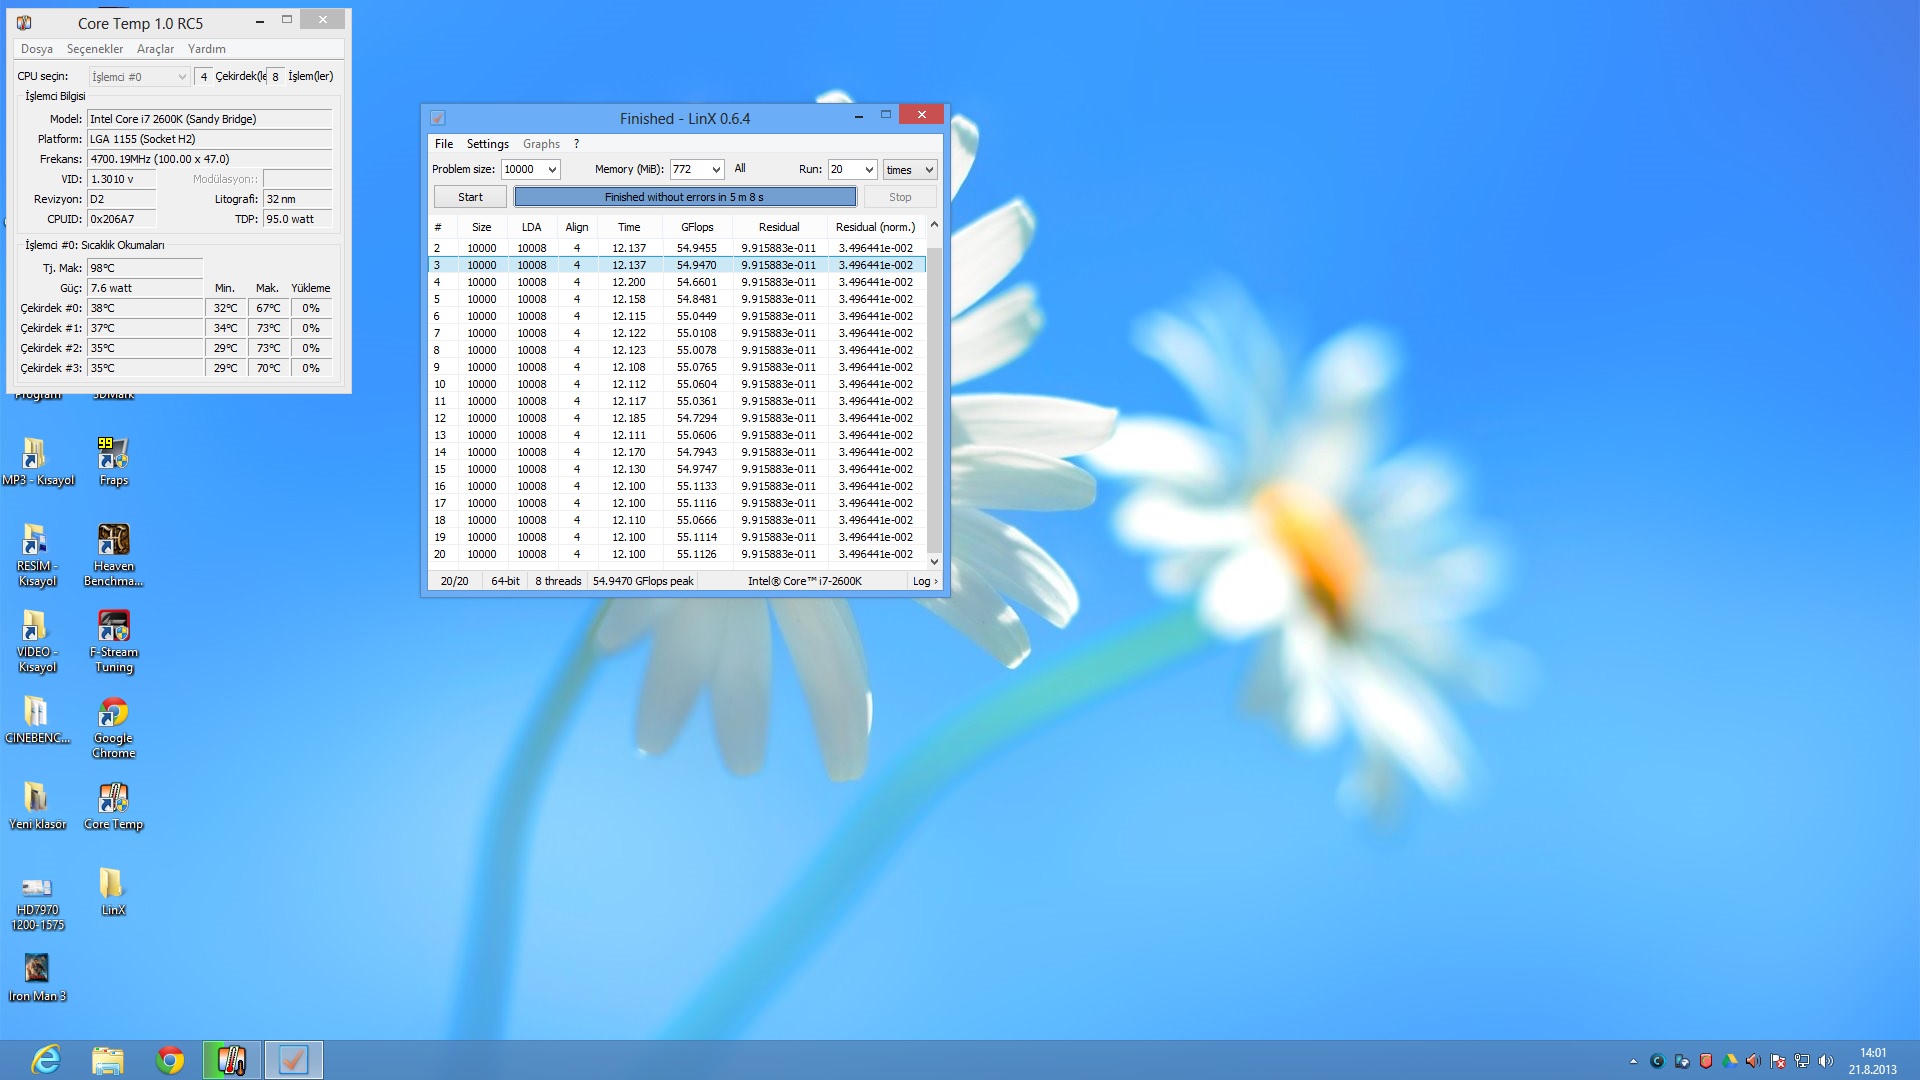Open the Araçlar menu in Core Temp

tap(155, 48)
